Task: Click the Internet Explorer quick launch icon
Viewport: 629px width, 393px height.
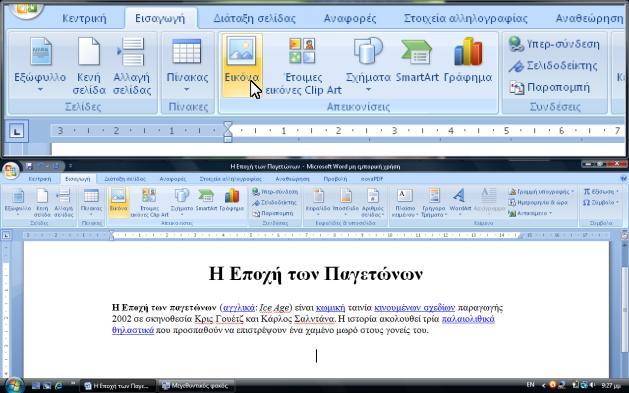Action: 59,386
